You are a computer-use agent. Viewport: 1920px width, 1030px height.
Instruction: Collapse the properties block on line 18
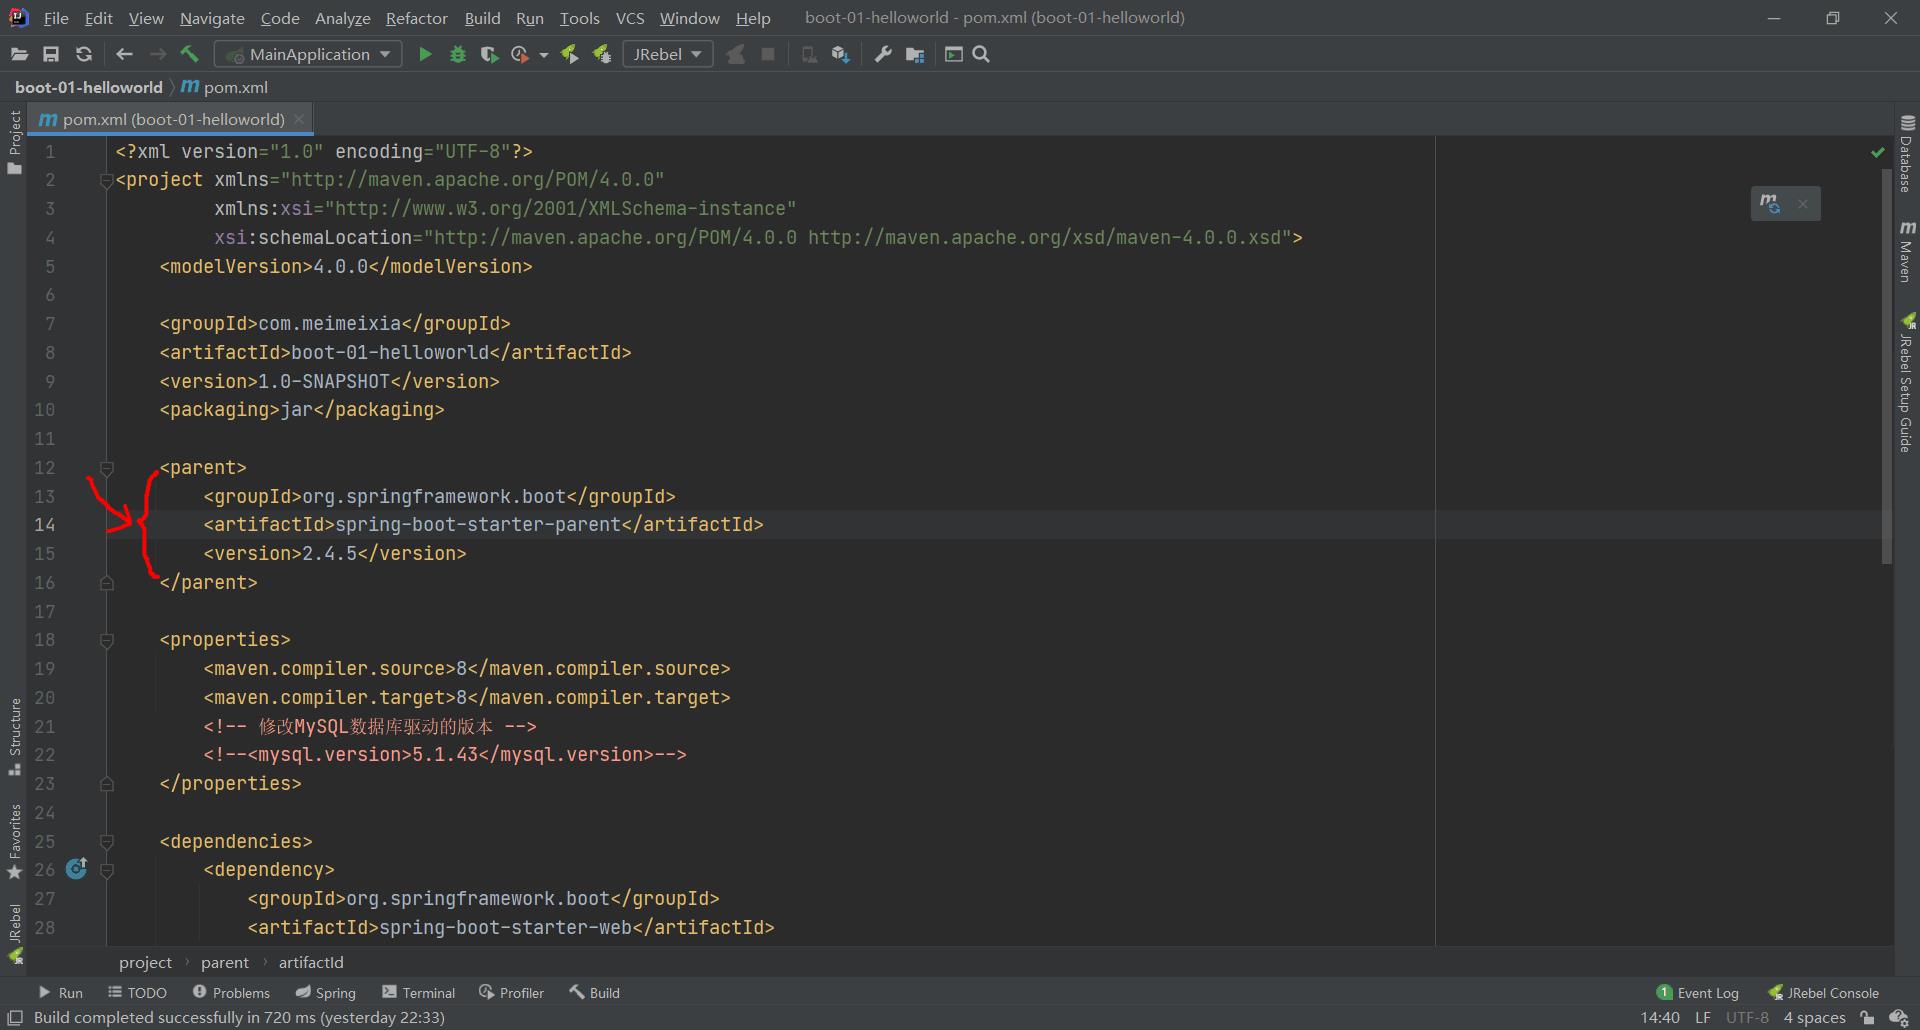click(x=106, y=640)
